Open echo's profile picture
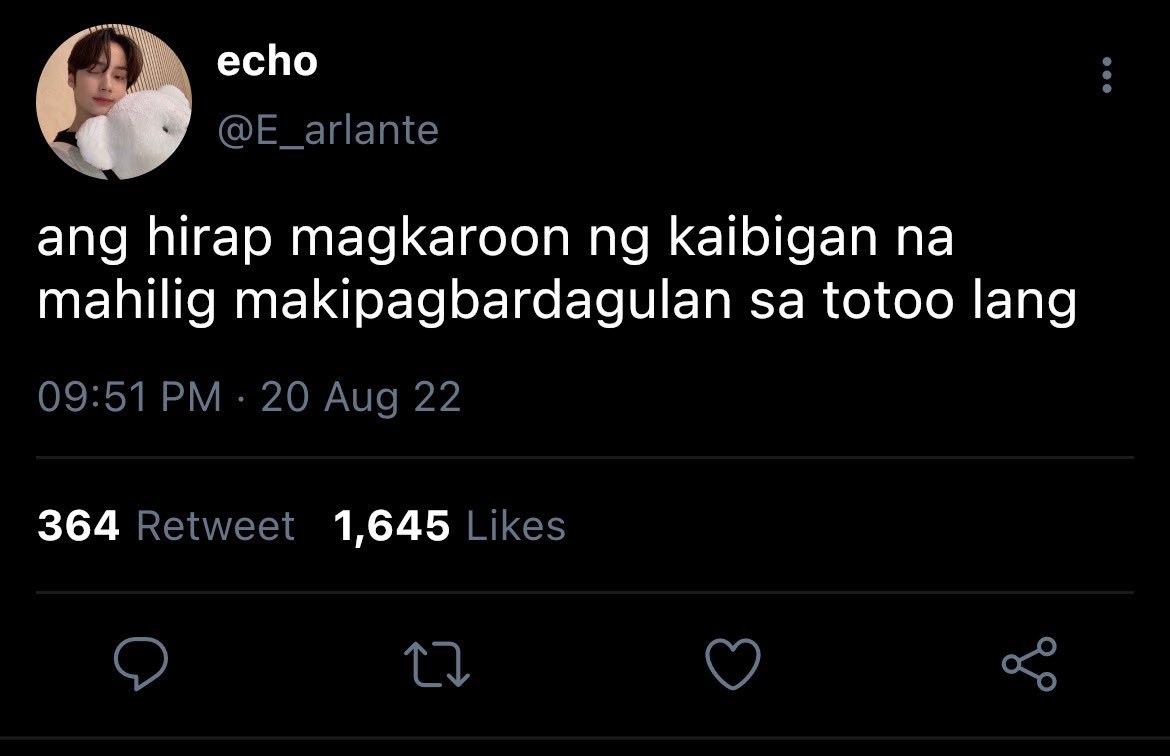This screenshot has height=756, width=1170. point(113,102)
